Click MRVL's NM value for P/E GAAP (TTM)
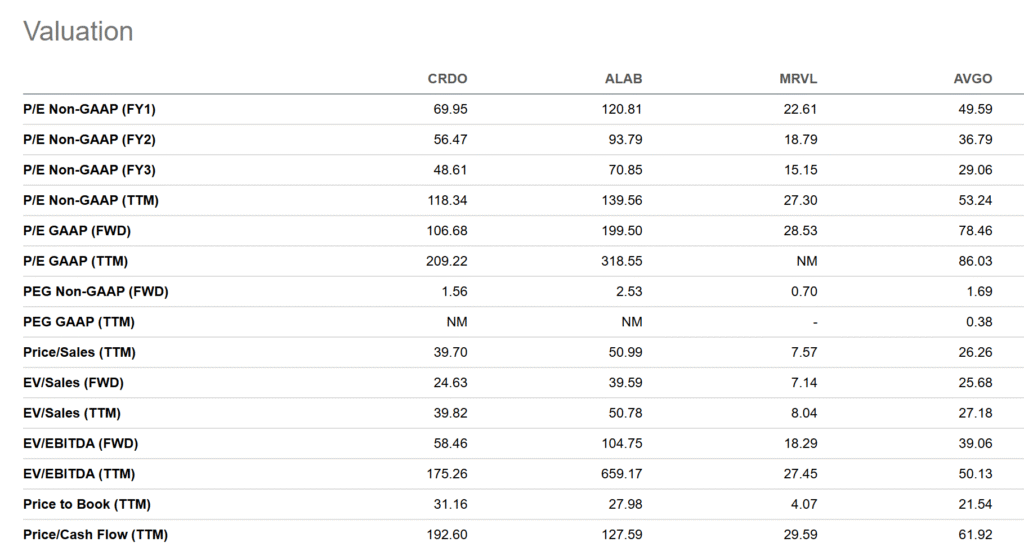 click(807, 261)
